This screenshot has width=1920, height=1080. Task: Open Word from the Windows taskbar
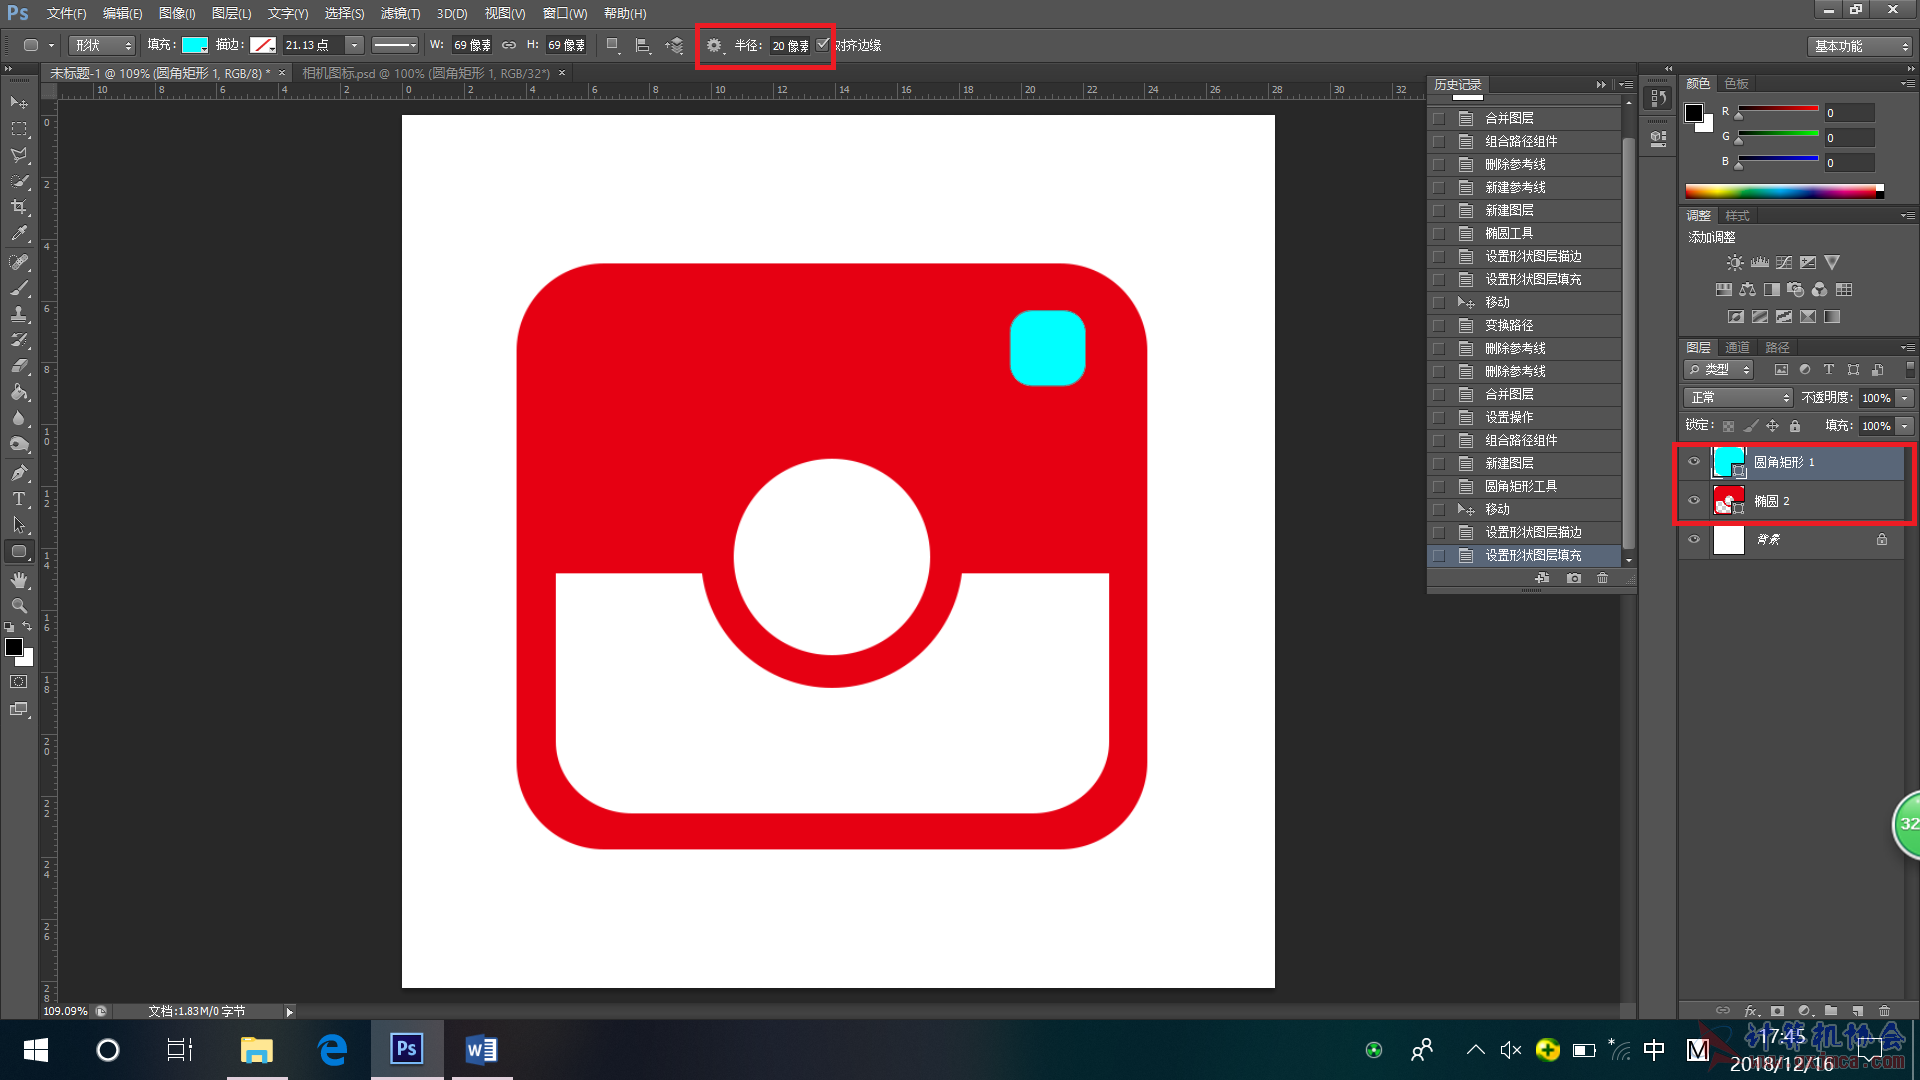481,1050
